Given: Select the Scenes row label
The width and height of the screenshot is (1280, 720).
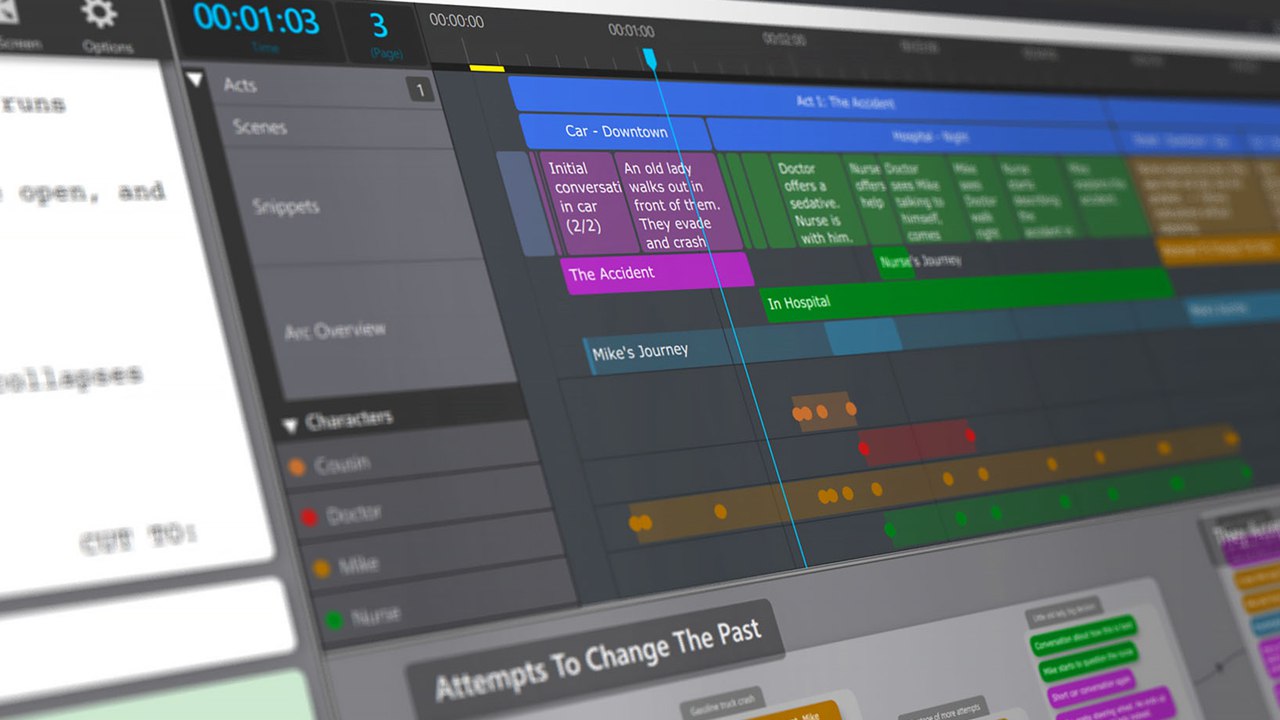Looking at the screenshot, I should click(x=260, y=127).
